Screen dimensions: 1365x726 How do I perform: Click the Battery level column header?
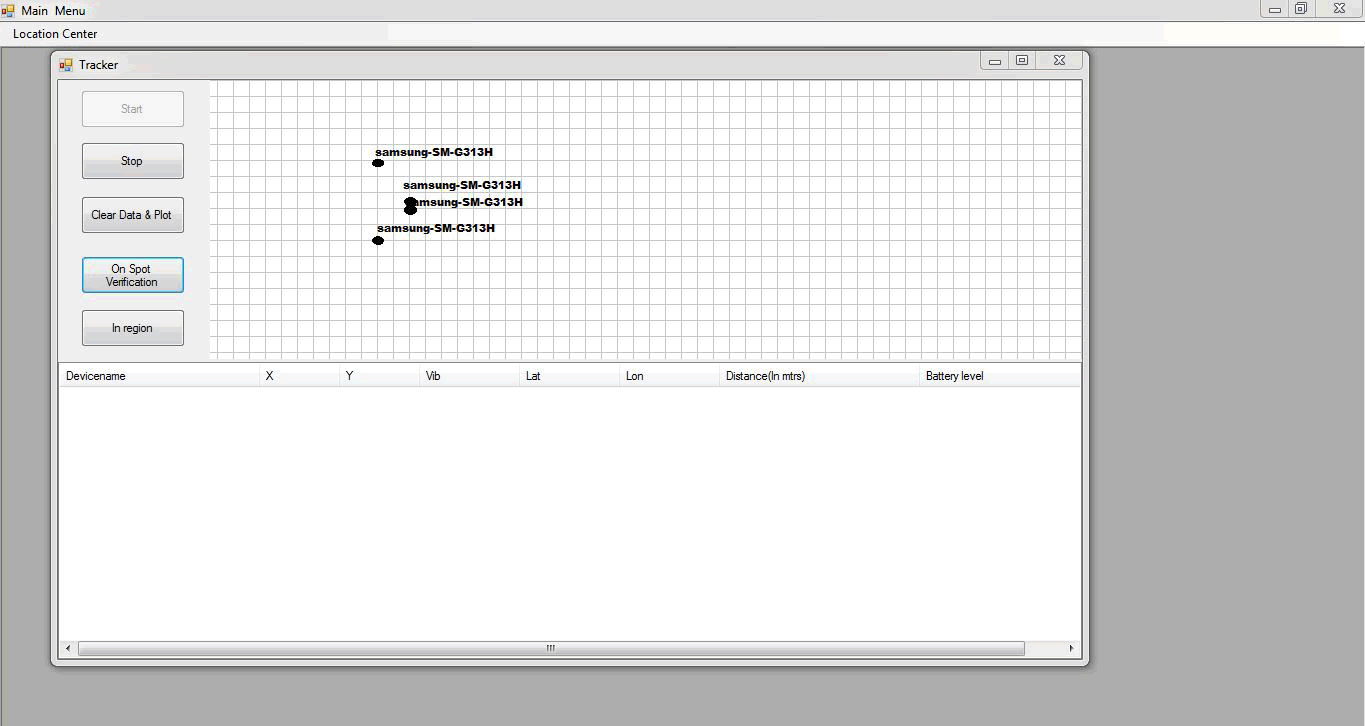coord(996,376)
